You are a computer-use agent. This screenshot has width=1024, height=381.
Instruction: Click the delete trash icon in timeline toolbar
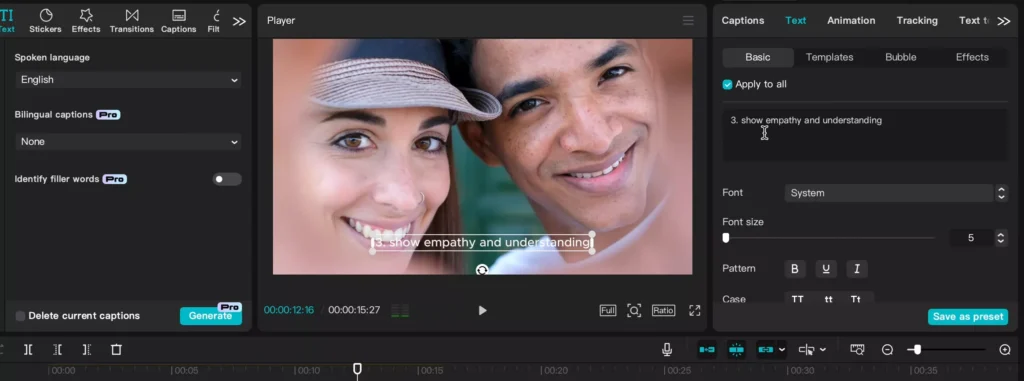pos(116,350)
